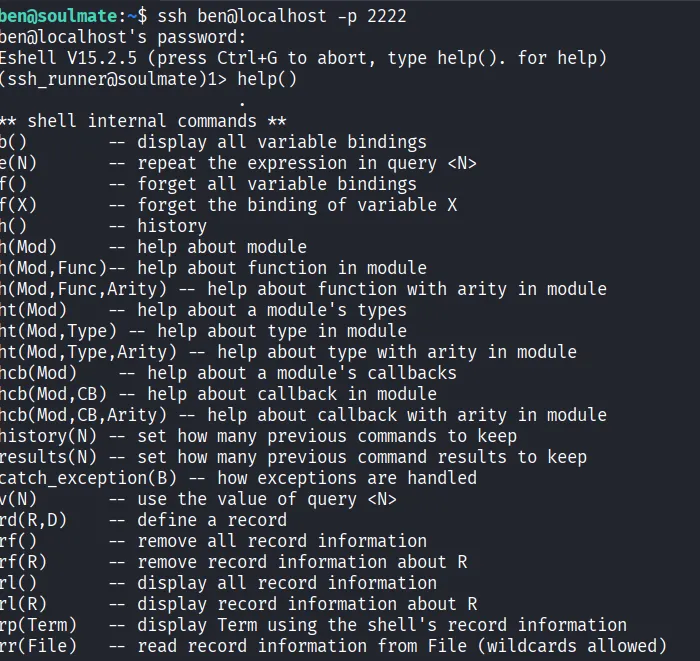This screenshot has height=661, width=700.
Task: Click the h() history entry
Action: 103,226
